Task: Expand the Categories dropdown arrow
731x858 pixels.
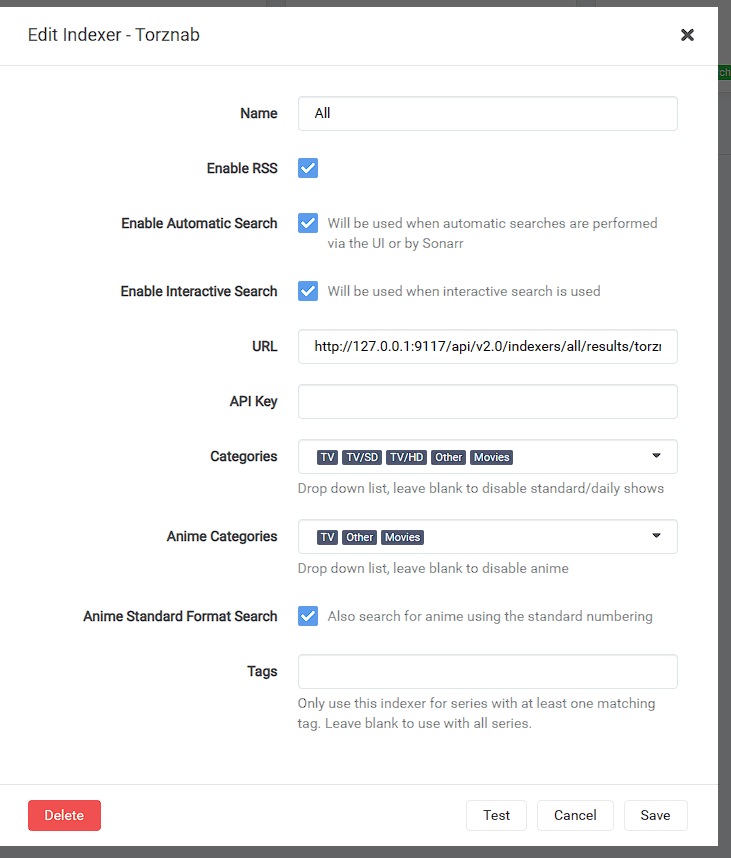Action: pyautogui.click(x=657, y=456)
